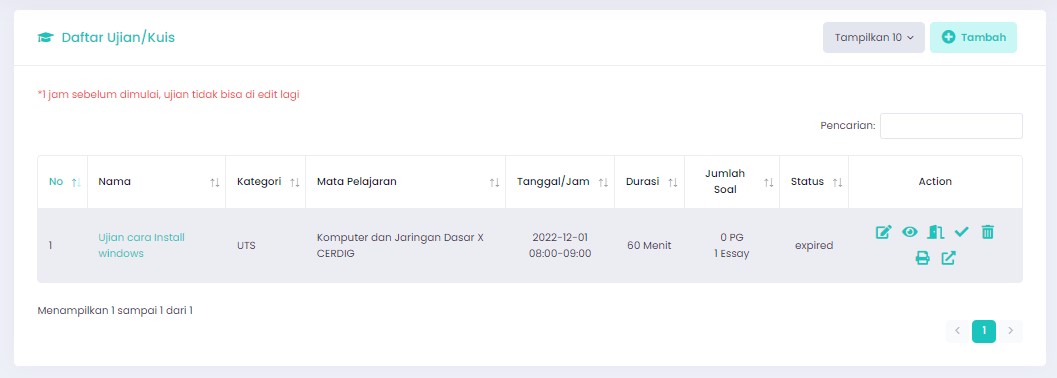Open the external link icon in Action
The height and width of the screenshot is (378, 1057).
(948, 258)
